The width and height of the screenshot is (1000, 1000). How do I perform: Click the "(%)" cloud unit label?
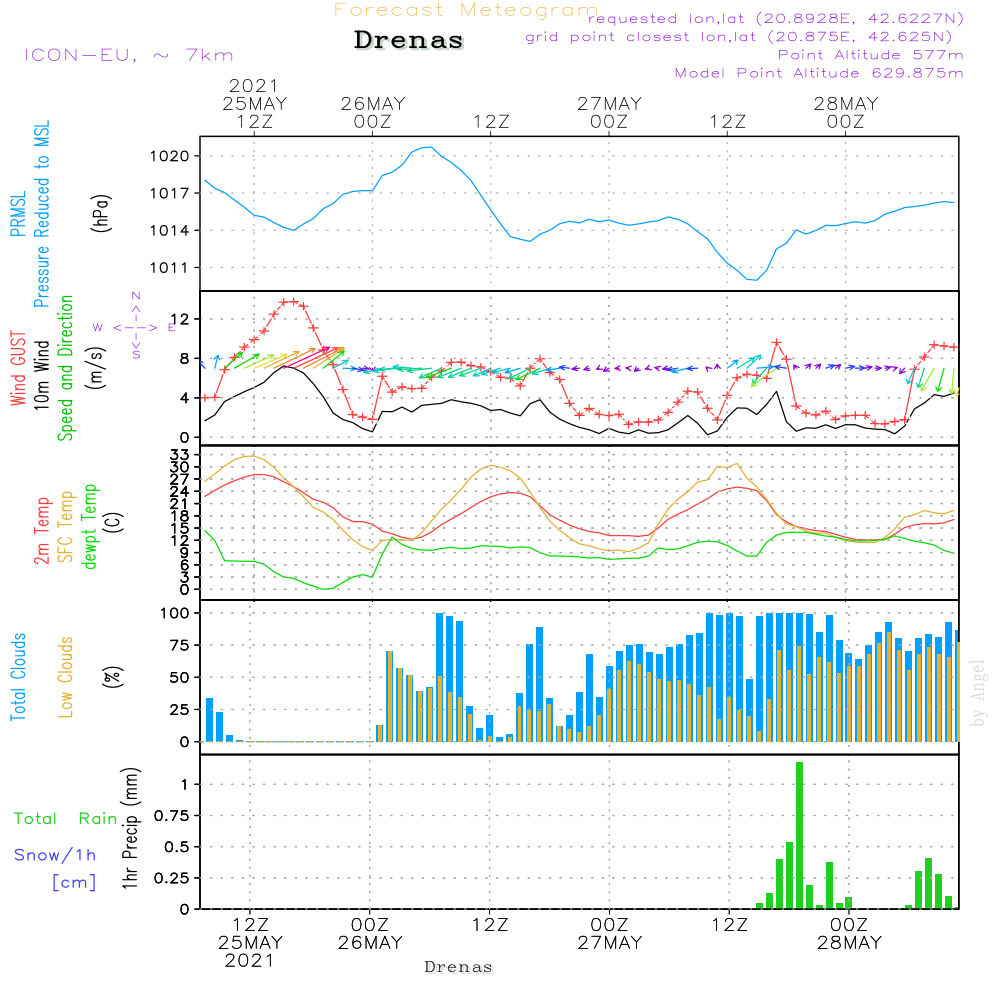click(x=113, y=677)
